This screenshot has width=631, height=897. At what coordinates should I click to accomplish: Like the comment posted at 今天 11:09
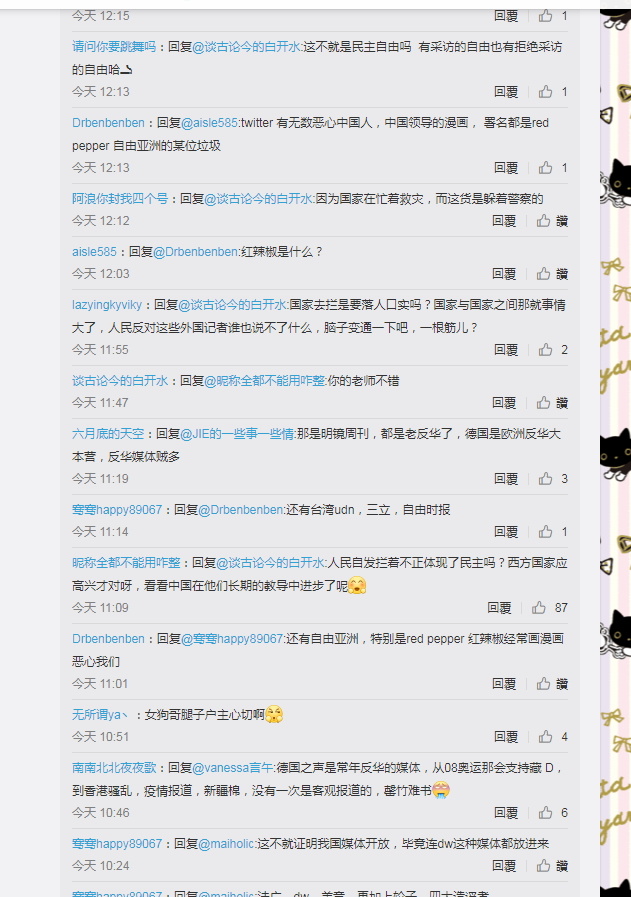[x=538, y=608]
